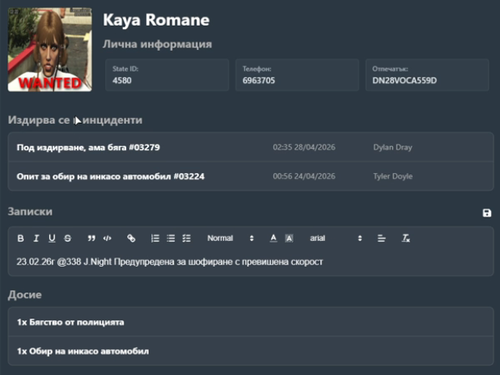Apply bulleted list formatting
The width and height of the screenshot is (500, 375).
pos(171,238)
